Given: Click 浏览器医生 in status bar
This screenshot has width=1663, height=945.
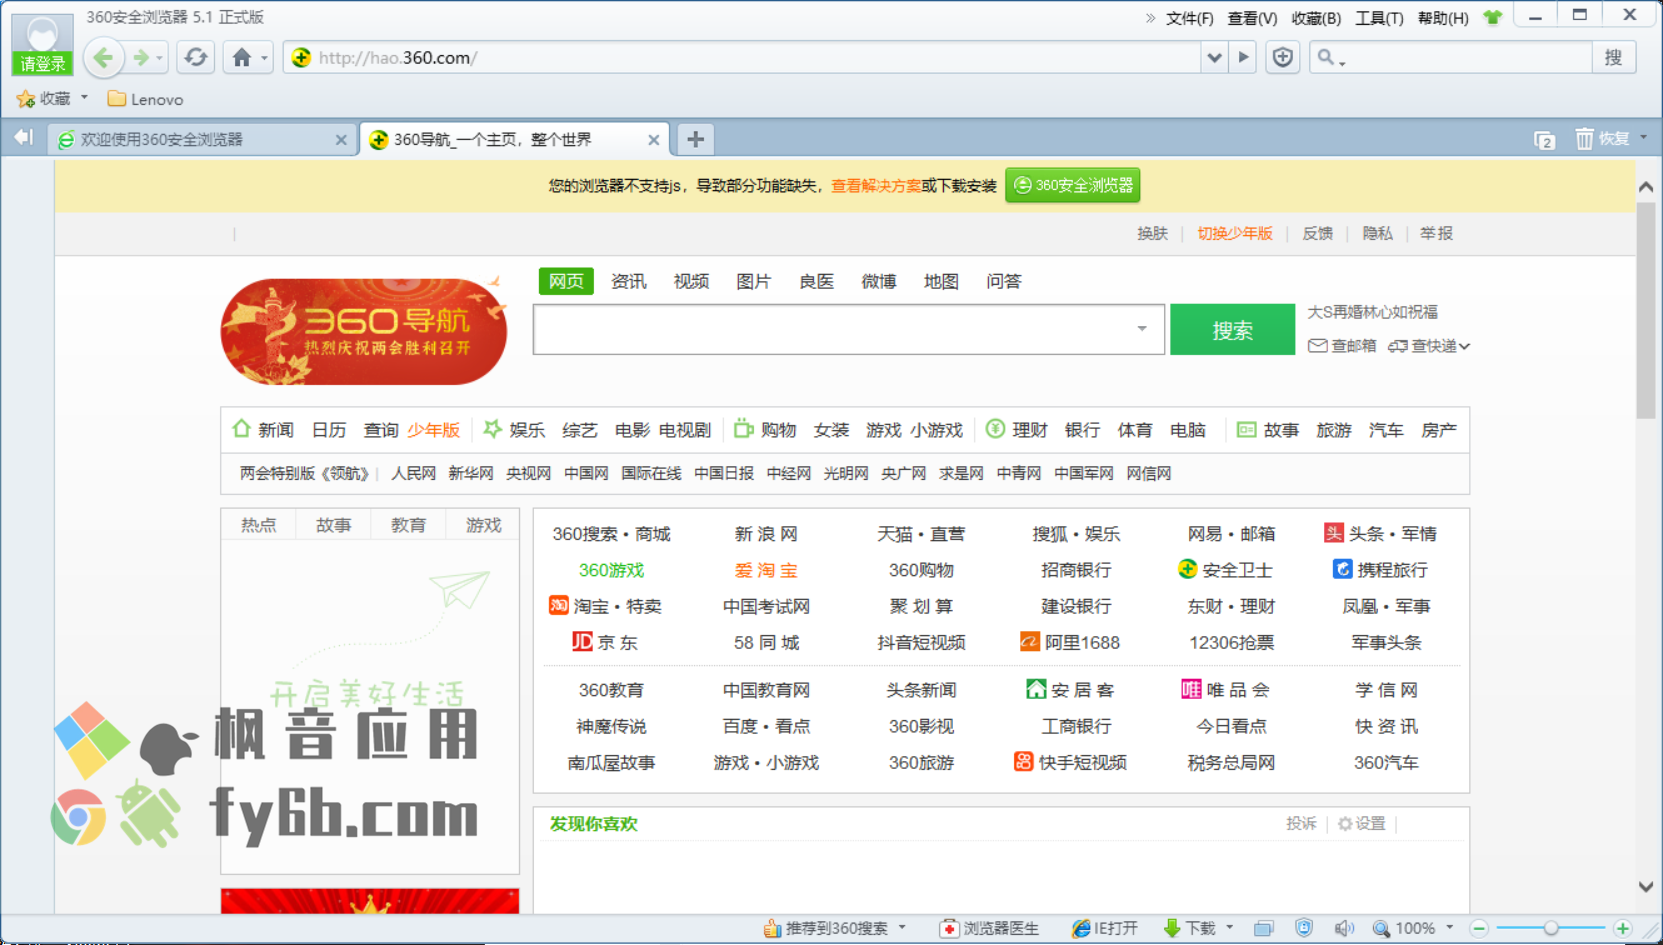Looking at the screenshot, I should point(989,929).
